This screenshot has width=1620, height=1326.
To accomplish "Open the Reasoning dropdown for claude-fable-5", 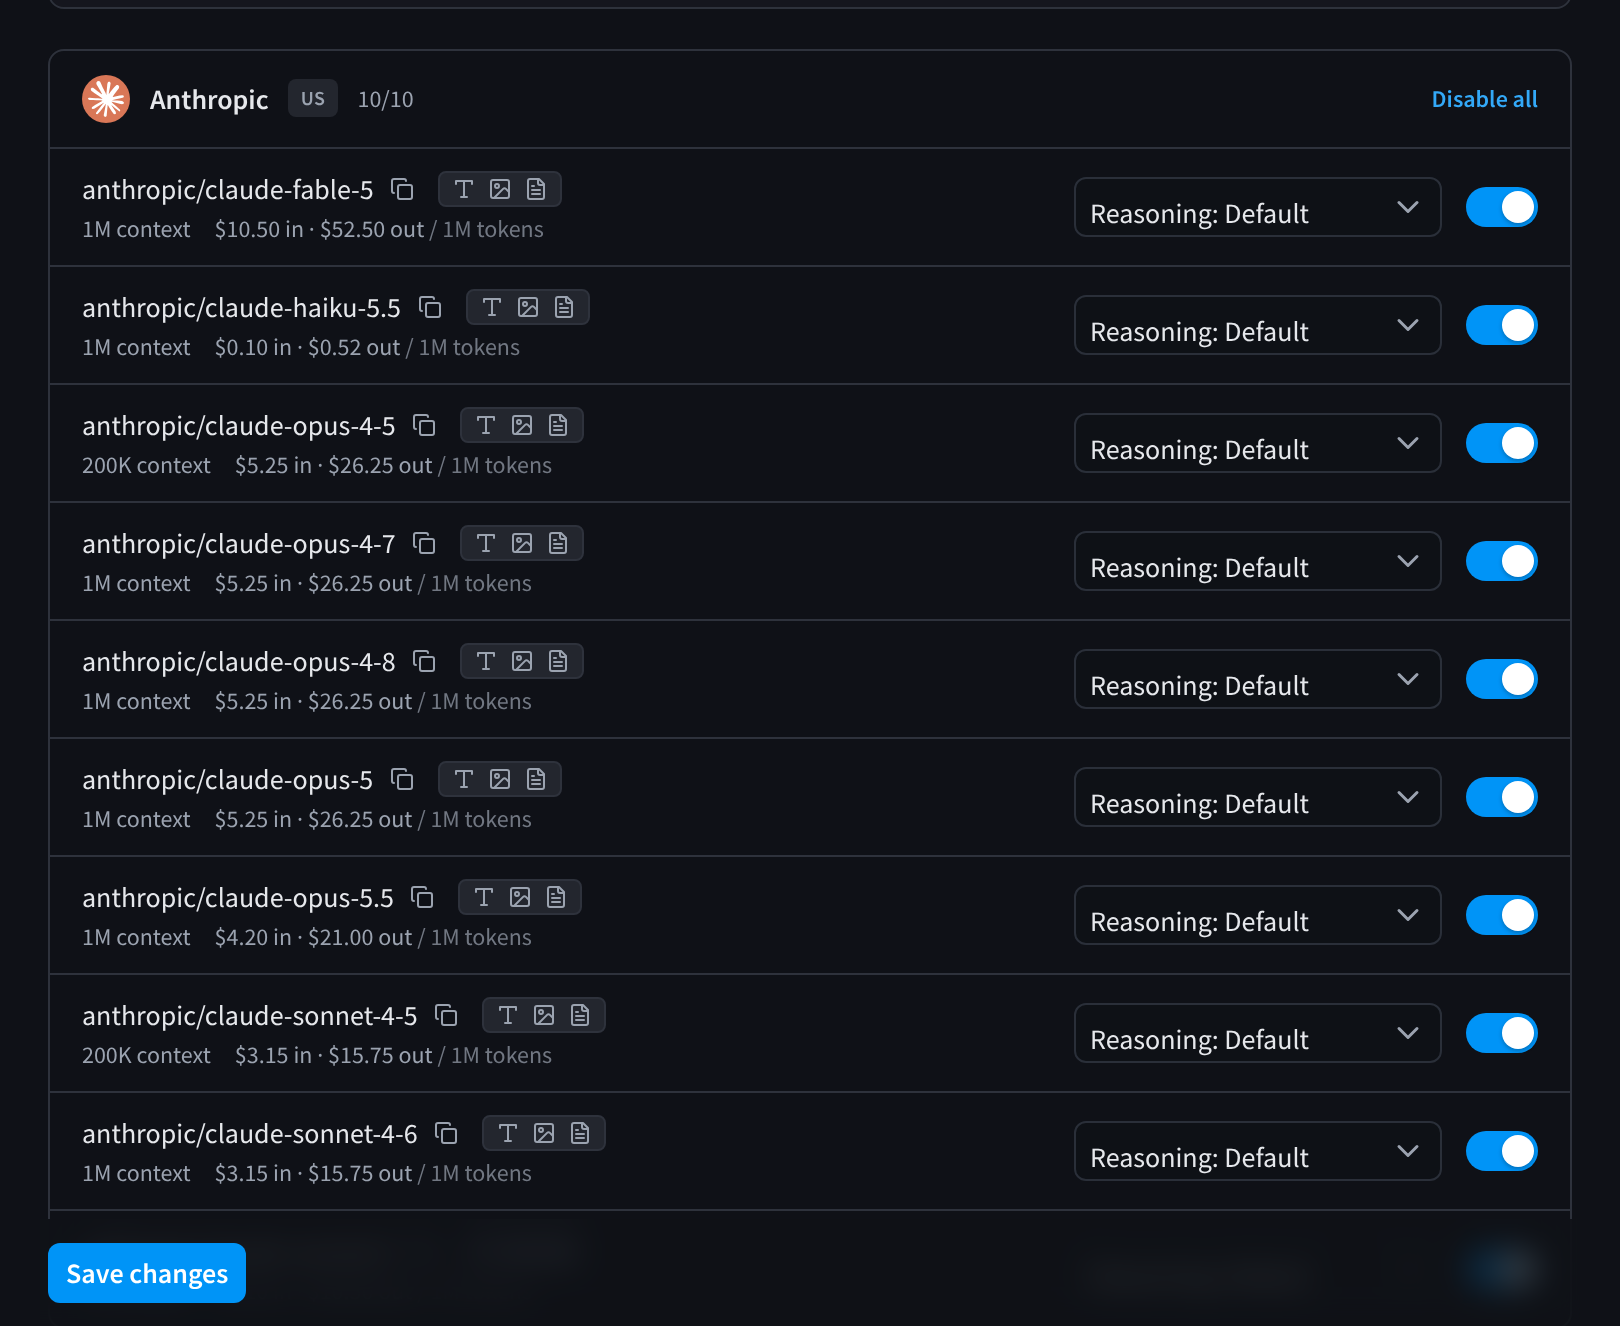I will click(x=1258, y=207).
